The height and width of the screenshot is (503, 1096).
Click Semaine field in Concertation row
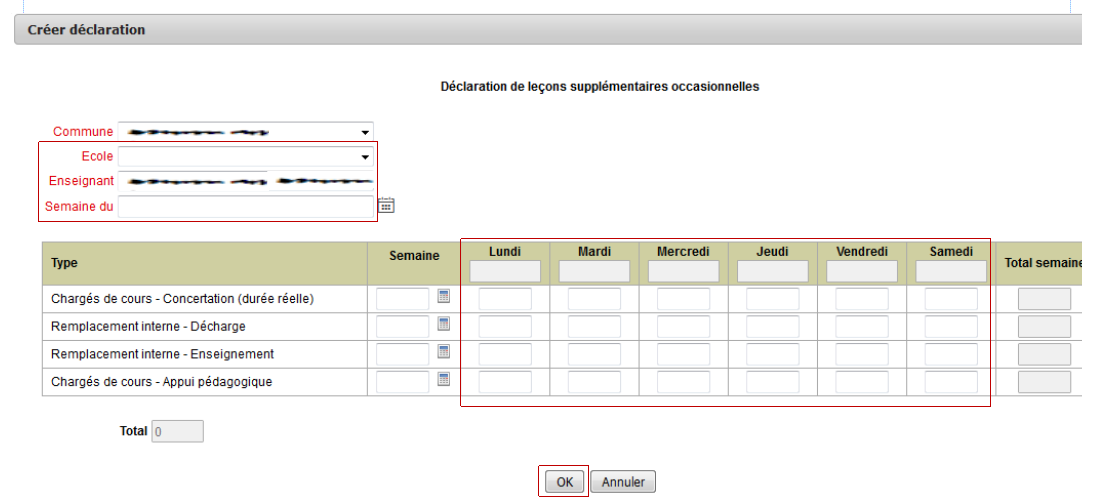coord(402,299)
